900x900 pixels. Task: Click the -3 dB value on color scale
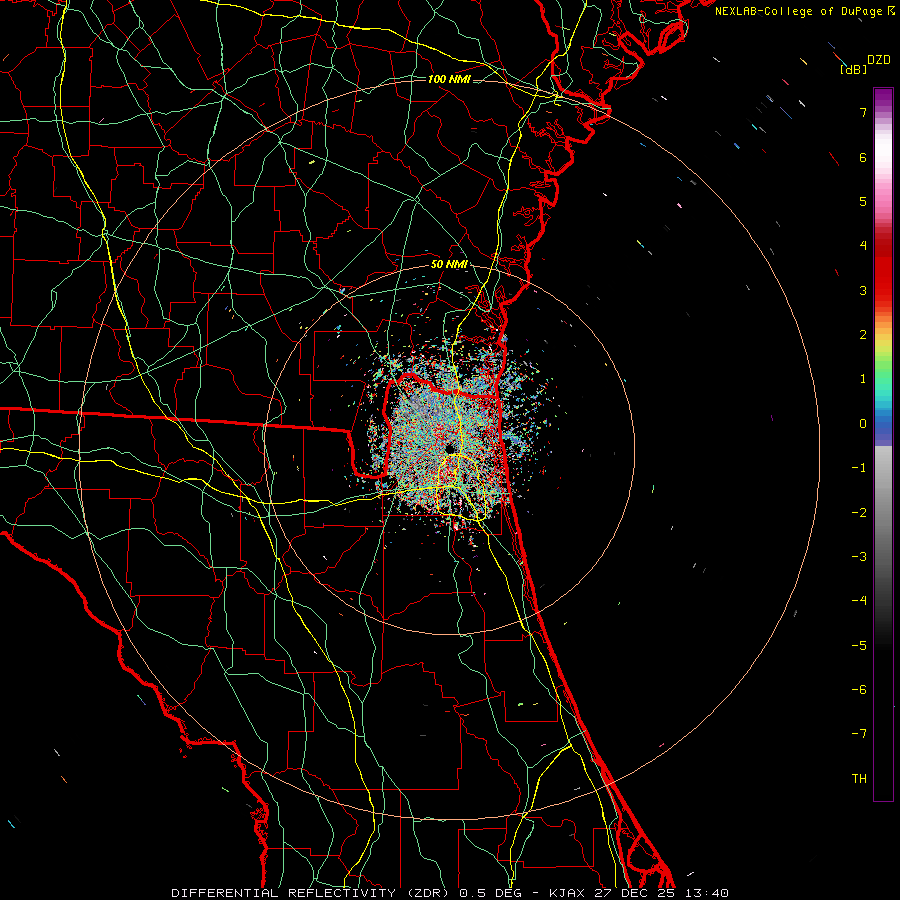859,557
